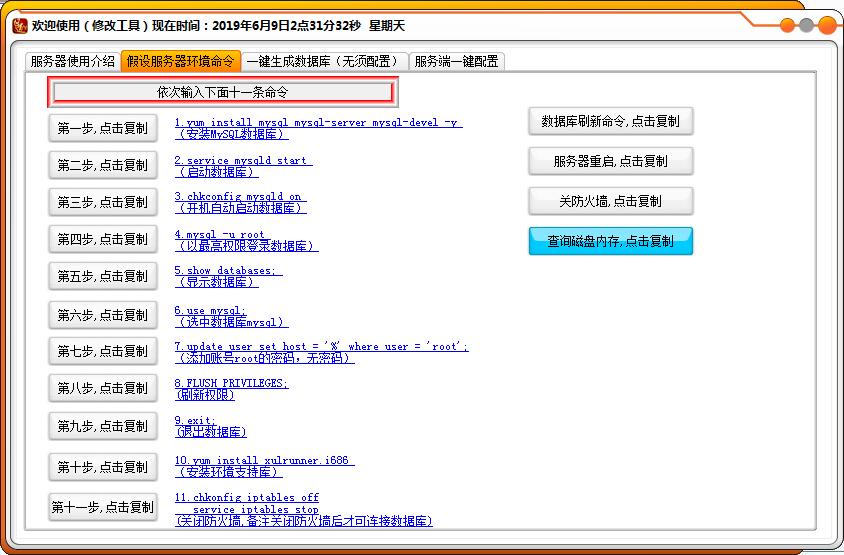The height and width of the screenshot is (555, 844).
Task: Click the service mysqld start link
Action: pos(242,160)
